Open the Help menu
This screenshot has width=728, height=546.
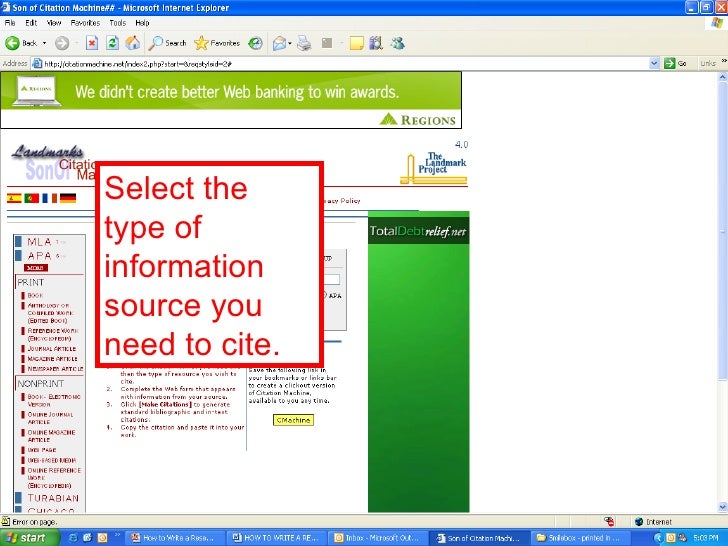pos(142,23)
